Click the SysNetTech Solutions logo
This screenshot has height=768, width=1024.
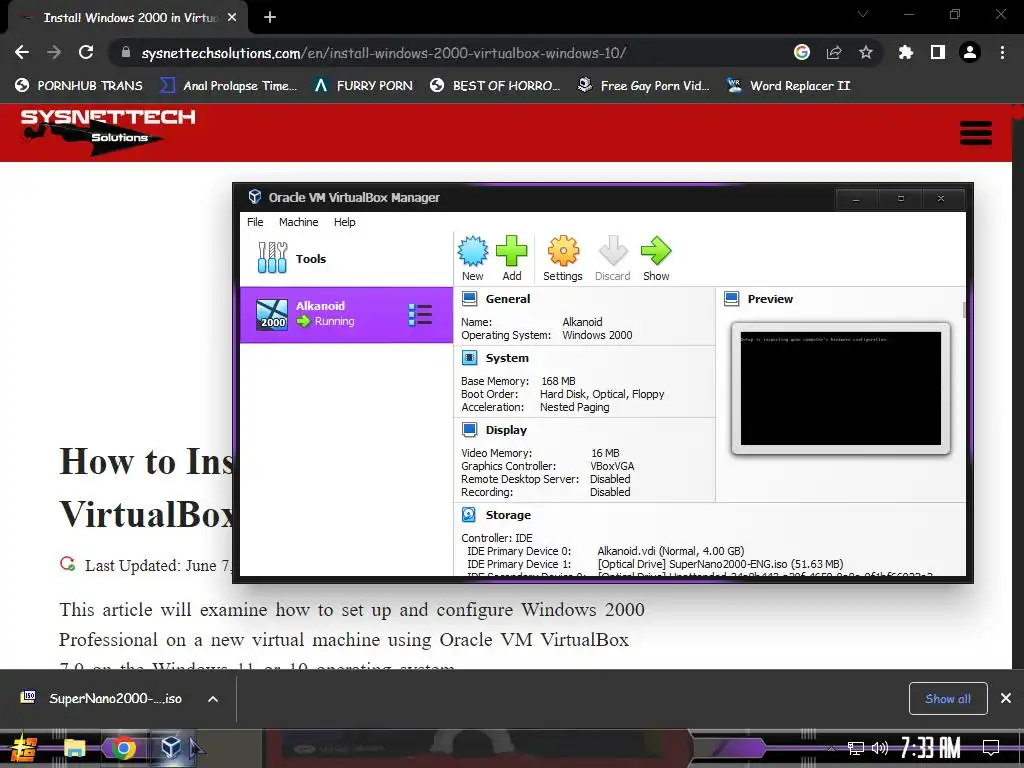click(x=108, y=133)
